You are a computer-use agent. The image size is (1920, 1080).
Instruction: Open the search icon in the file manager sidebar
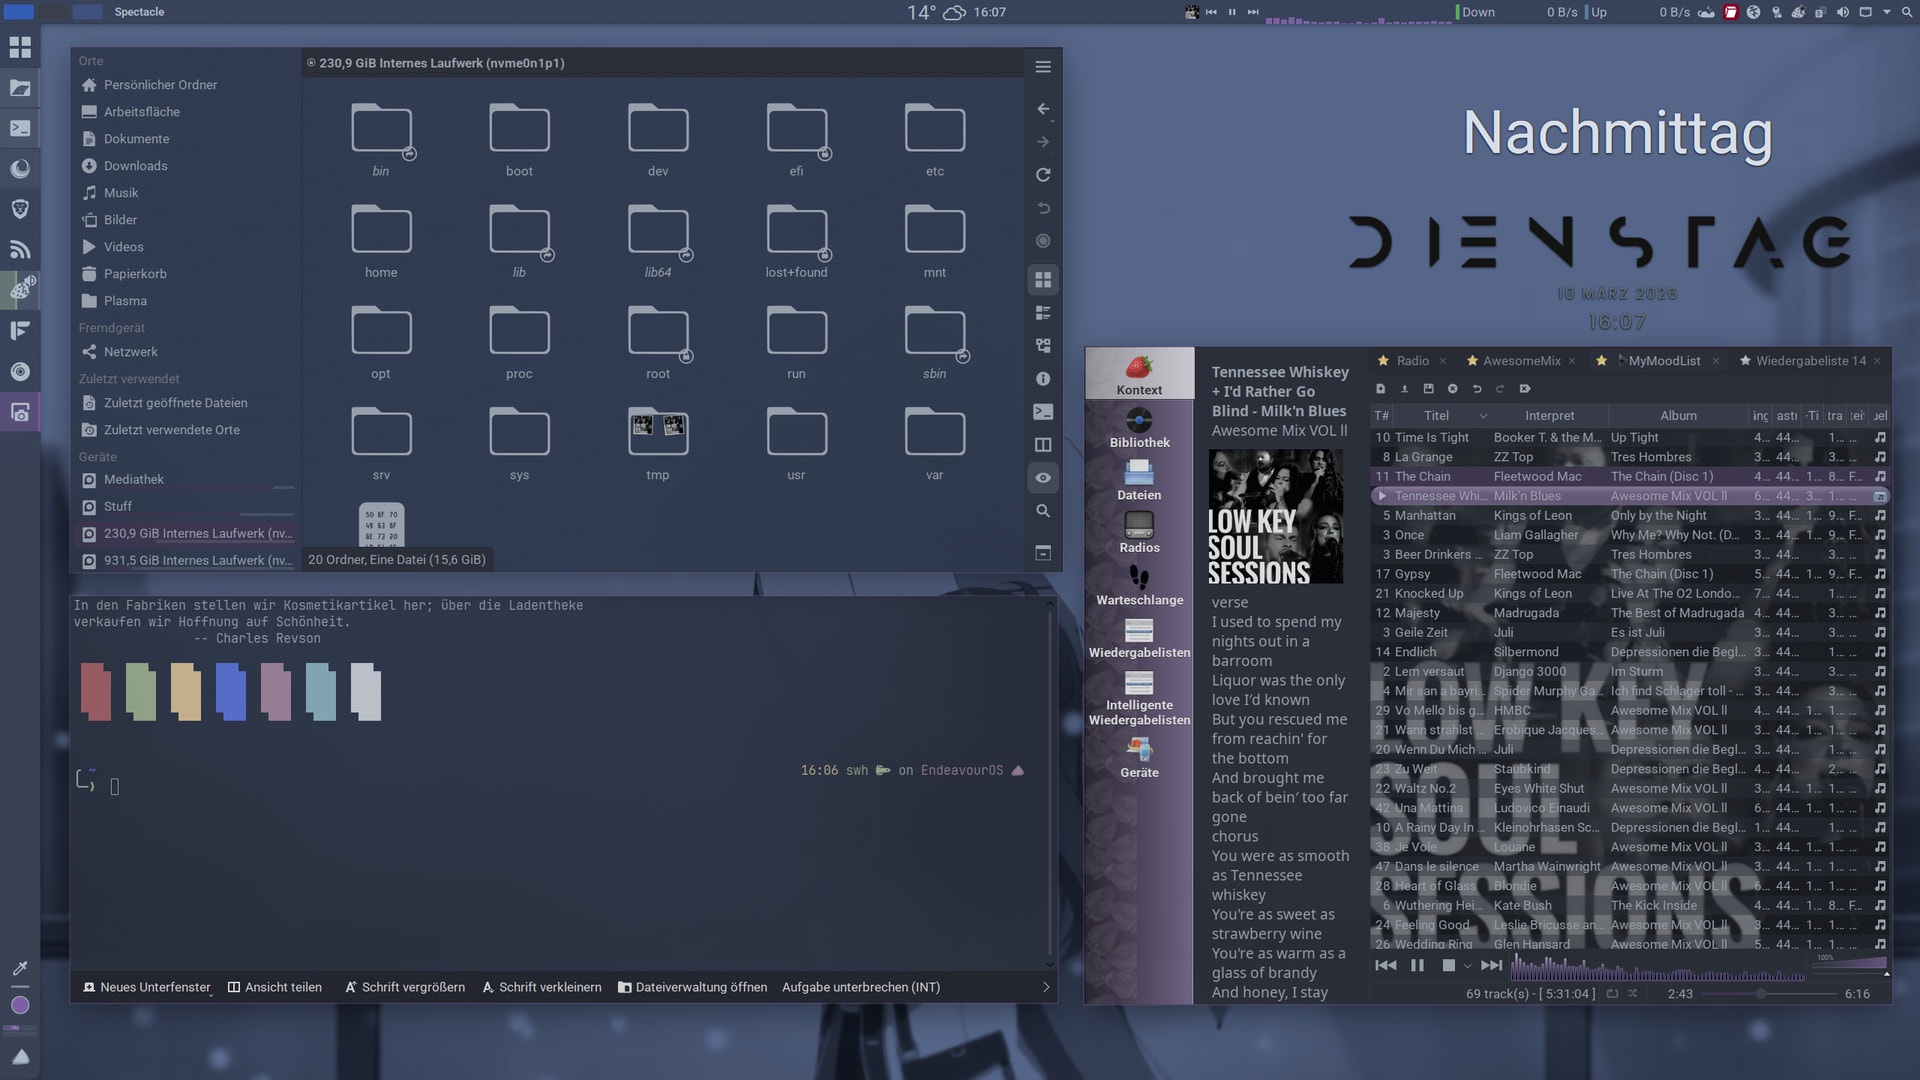tap(1043, 511)
